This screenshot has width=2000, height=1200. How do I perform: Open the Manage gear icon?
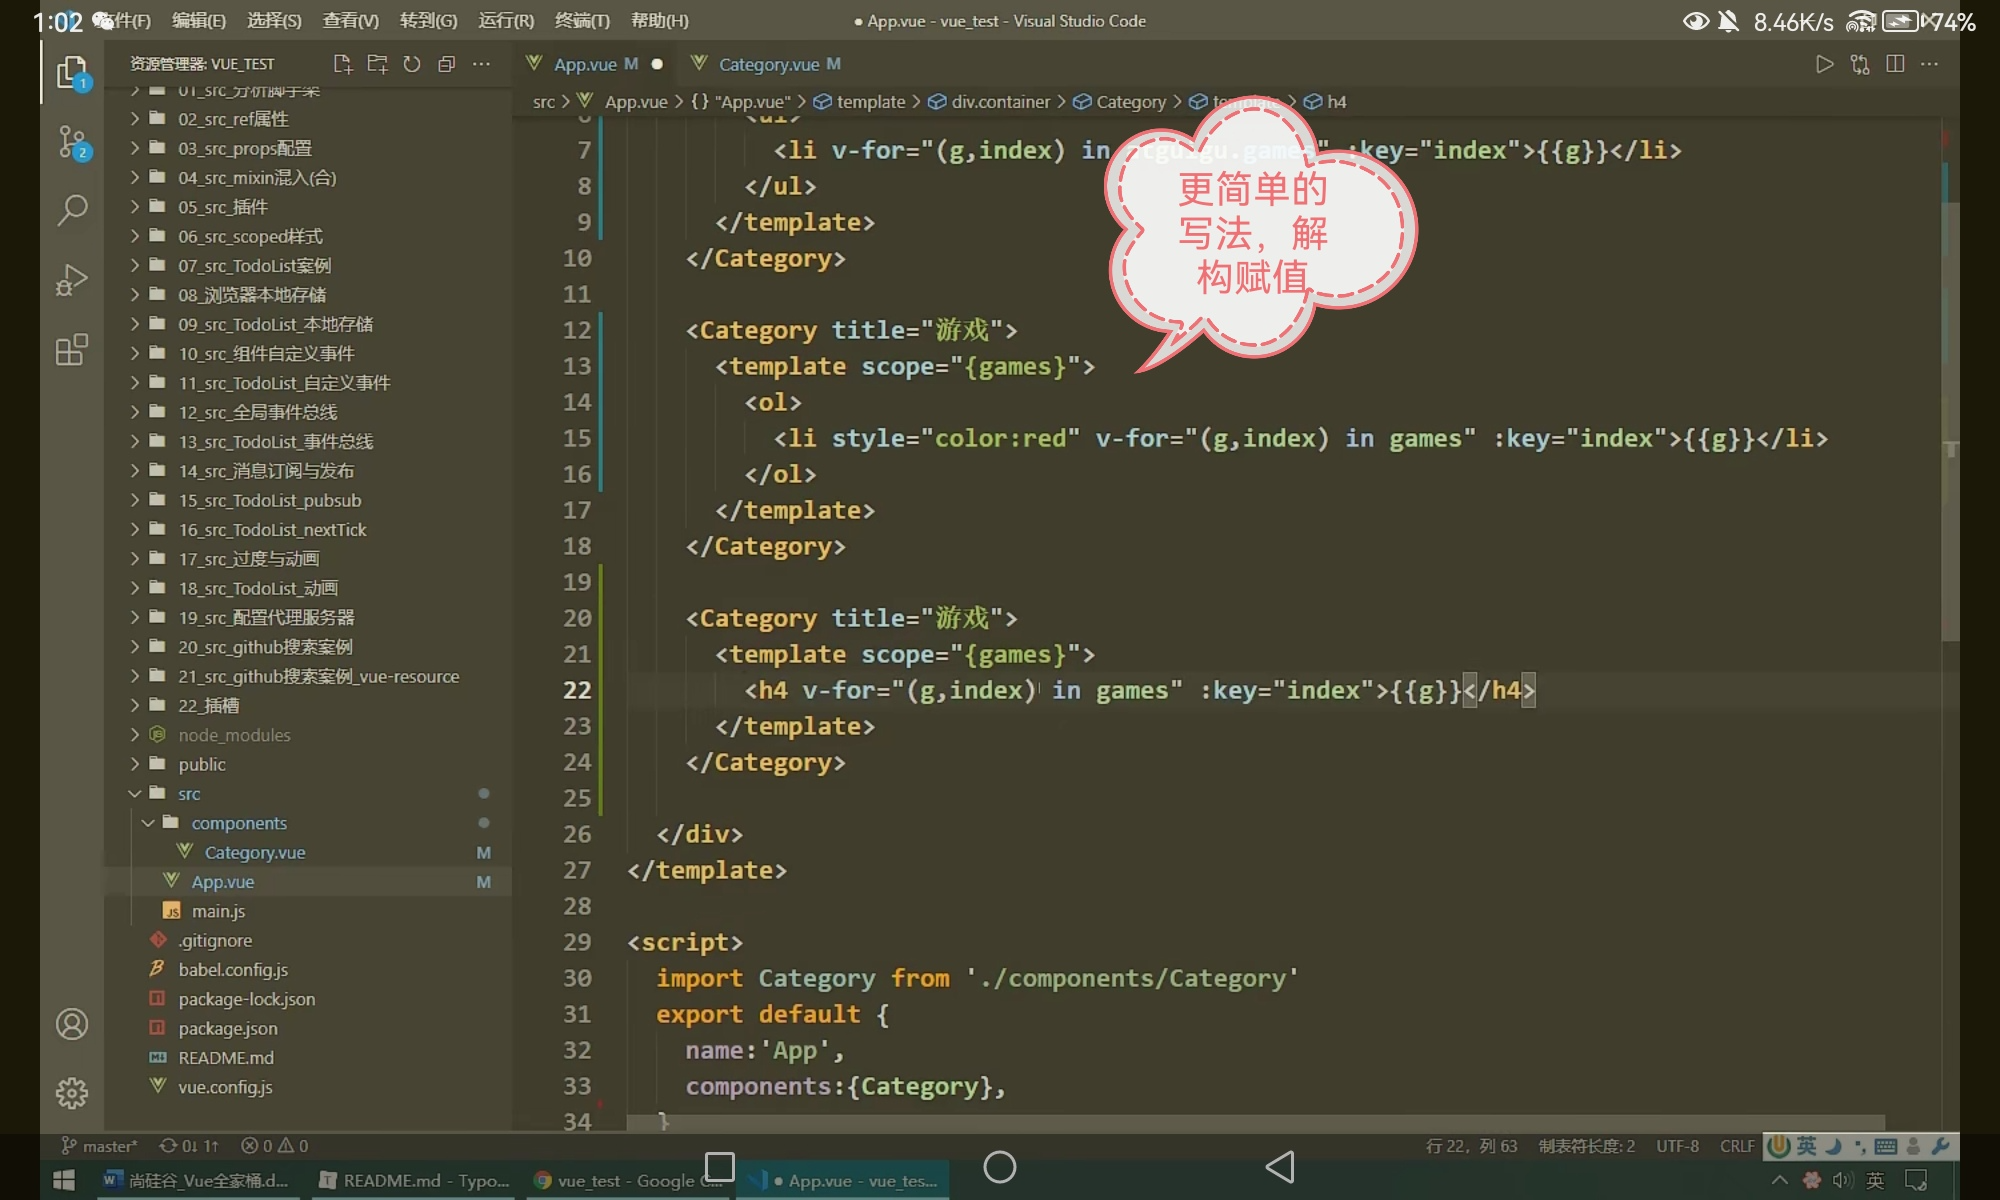[72, 1093]
